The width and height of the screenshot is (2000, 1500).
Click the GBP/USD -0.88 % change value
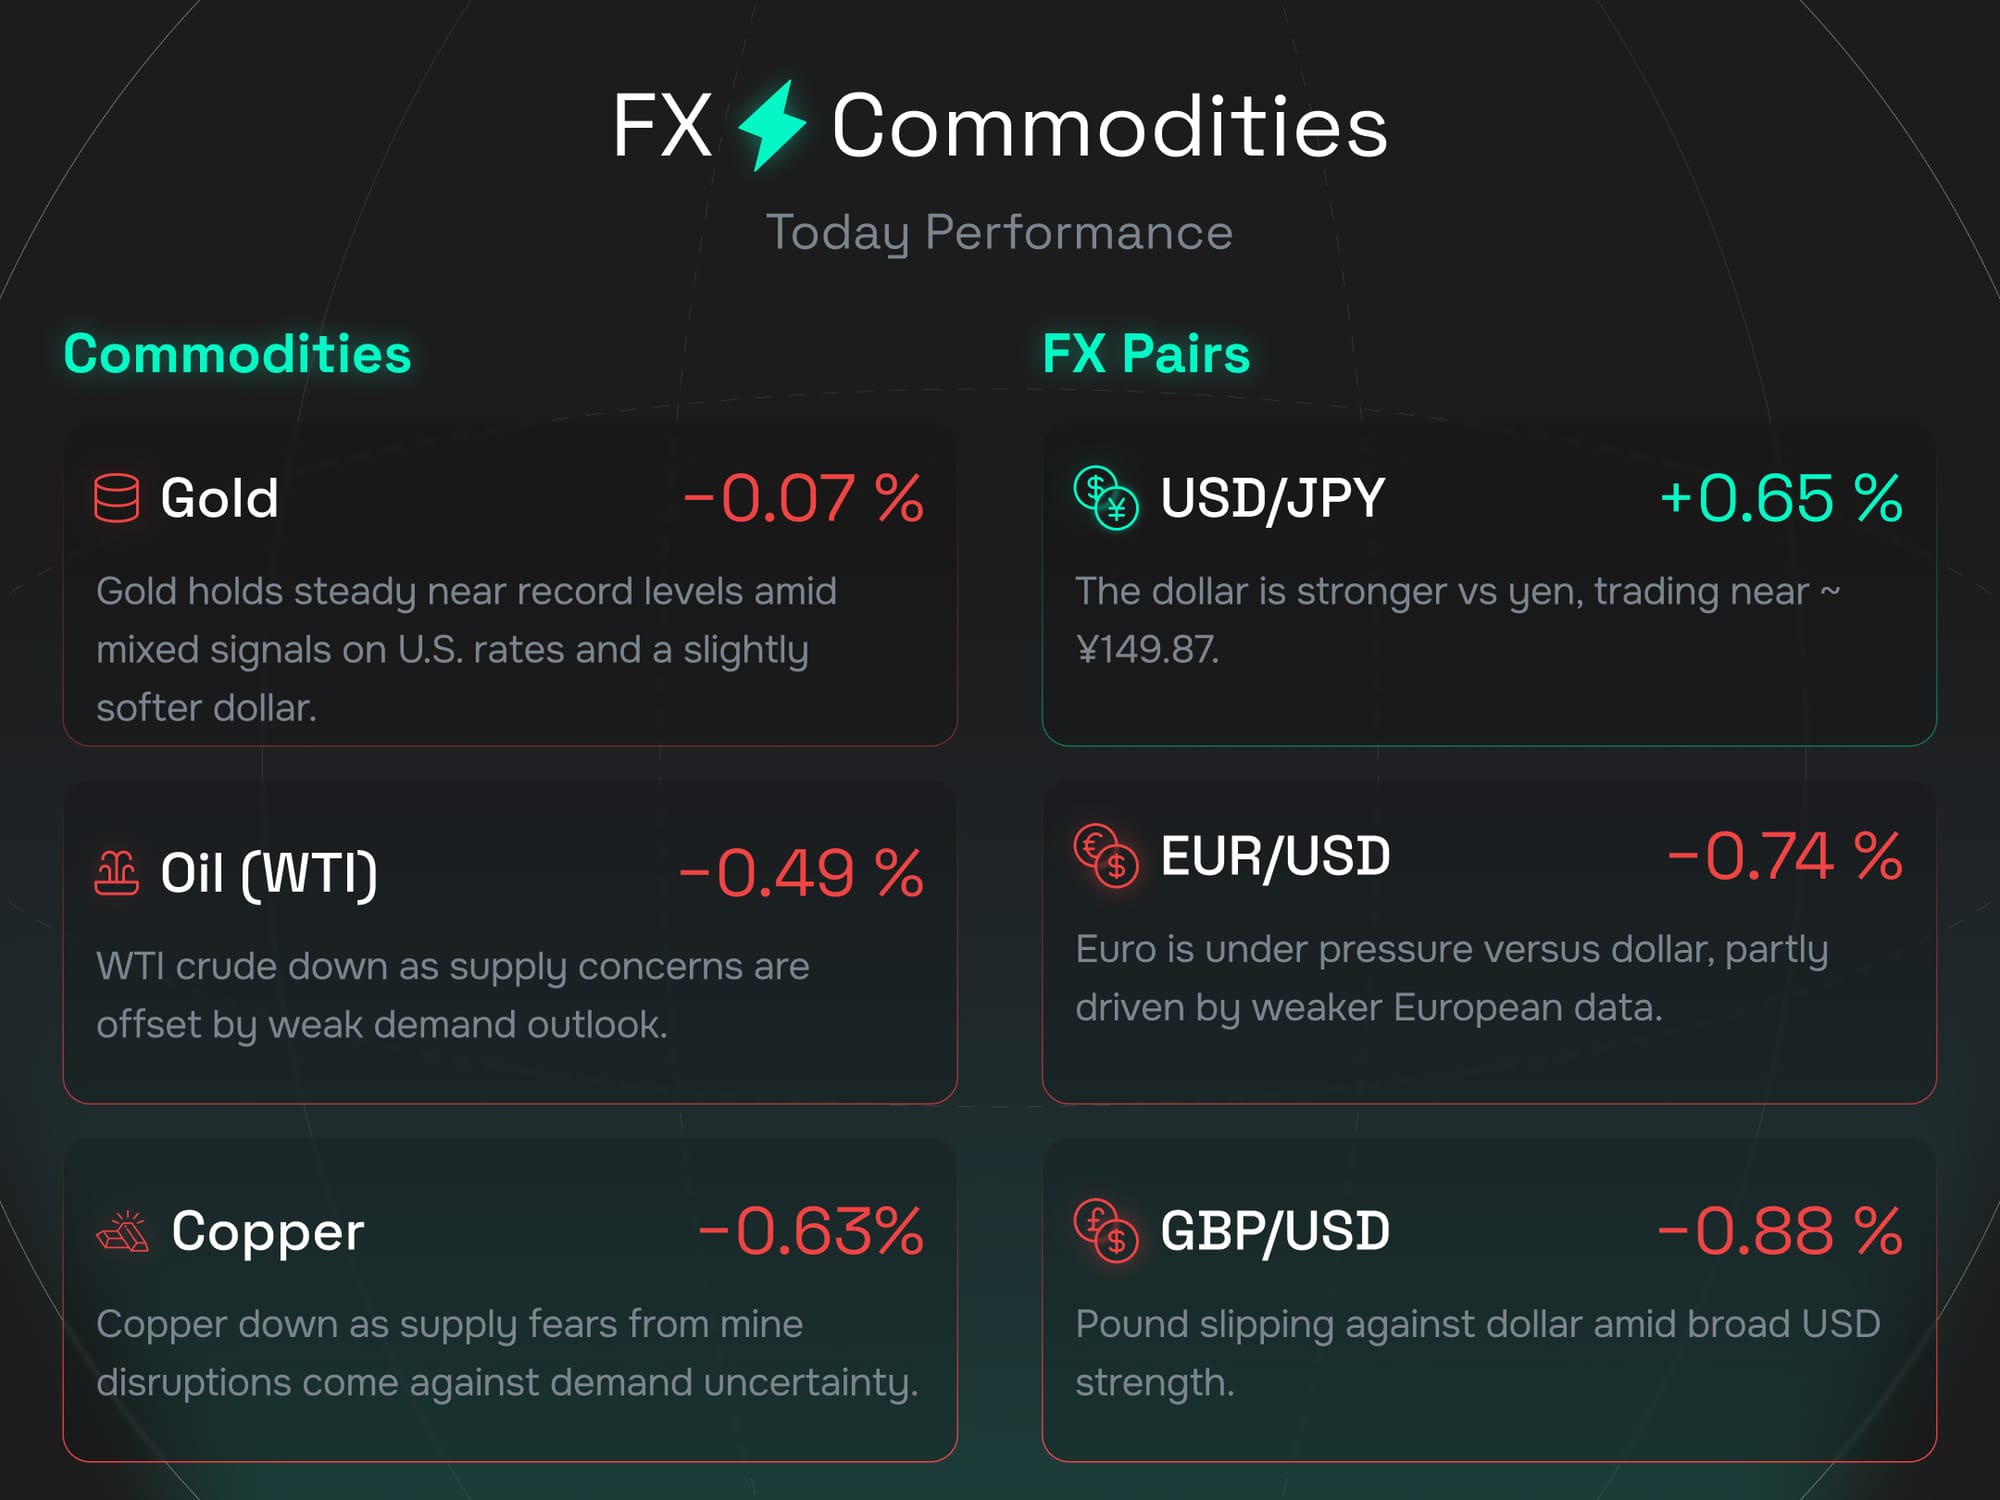(1780, 1231)
